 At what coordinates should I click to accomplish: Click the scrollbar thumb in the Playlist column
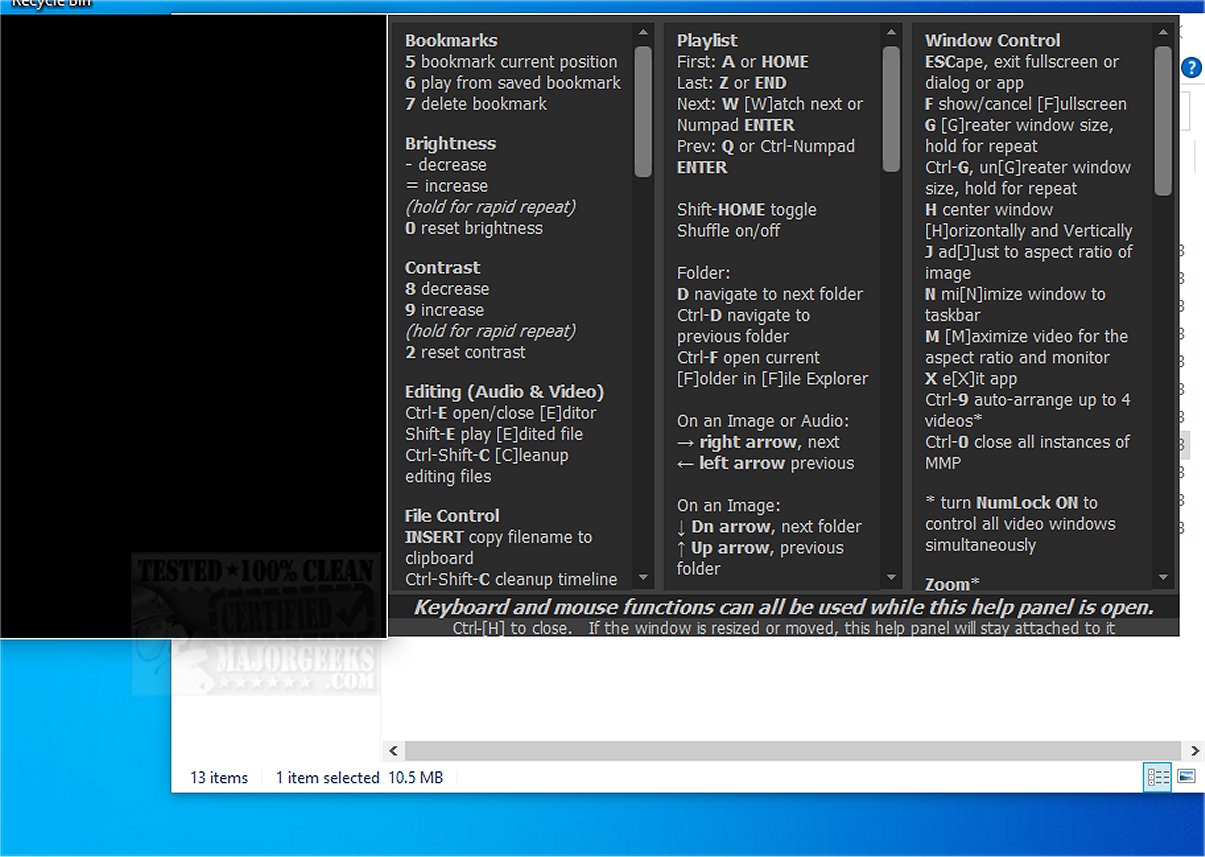891,109
